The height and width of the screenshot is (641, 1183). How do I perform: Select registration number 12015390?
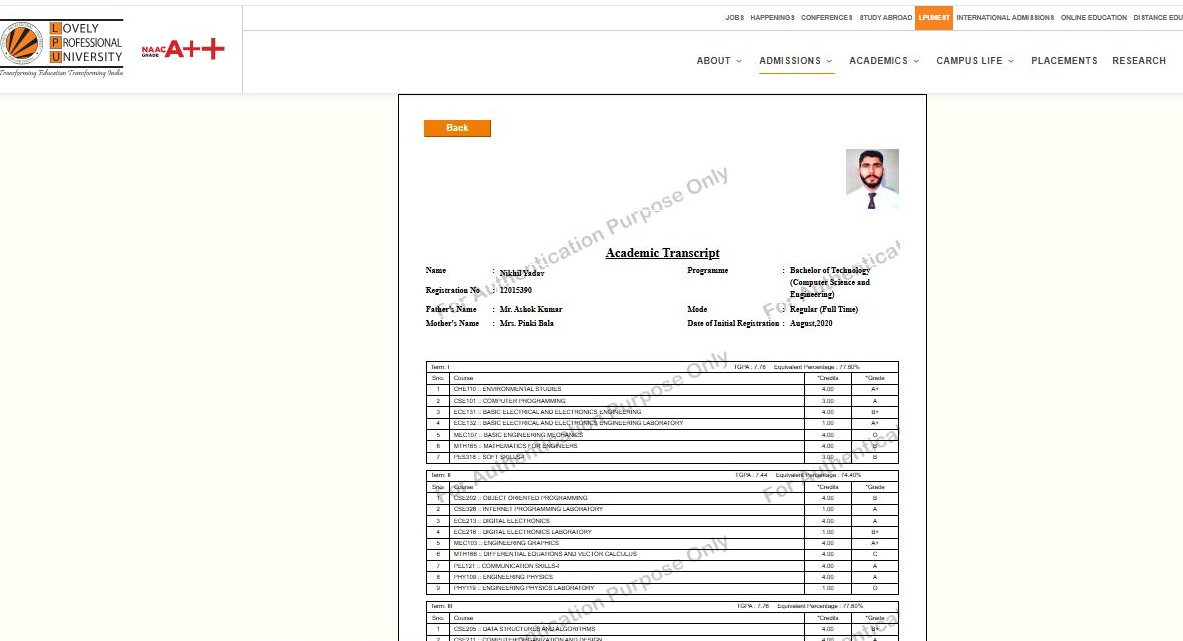pos(515,290)
